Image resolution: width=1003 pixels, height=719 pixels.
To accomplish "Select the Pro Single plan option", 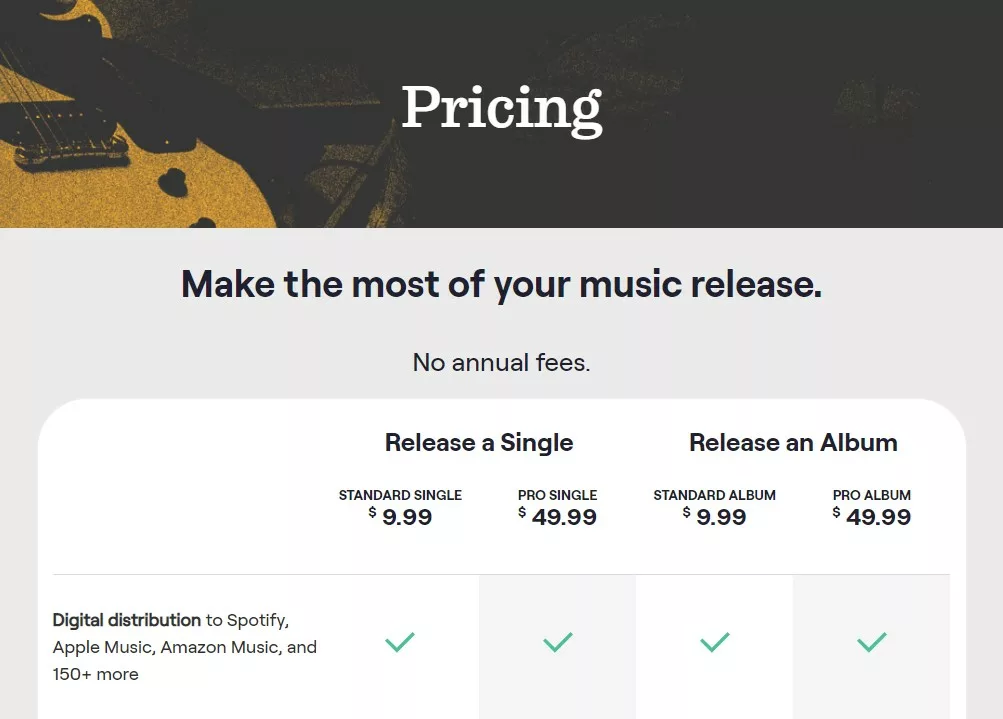I will pyautogui.click(x=557, y=507).
